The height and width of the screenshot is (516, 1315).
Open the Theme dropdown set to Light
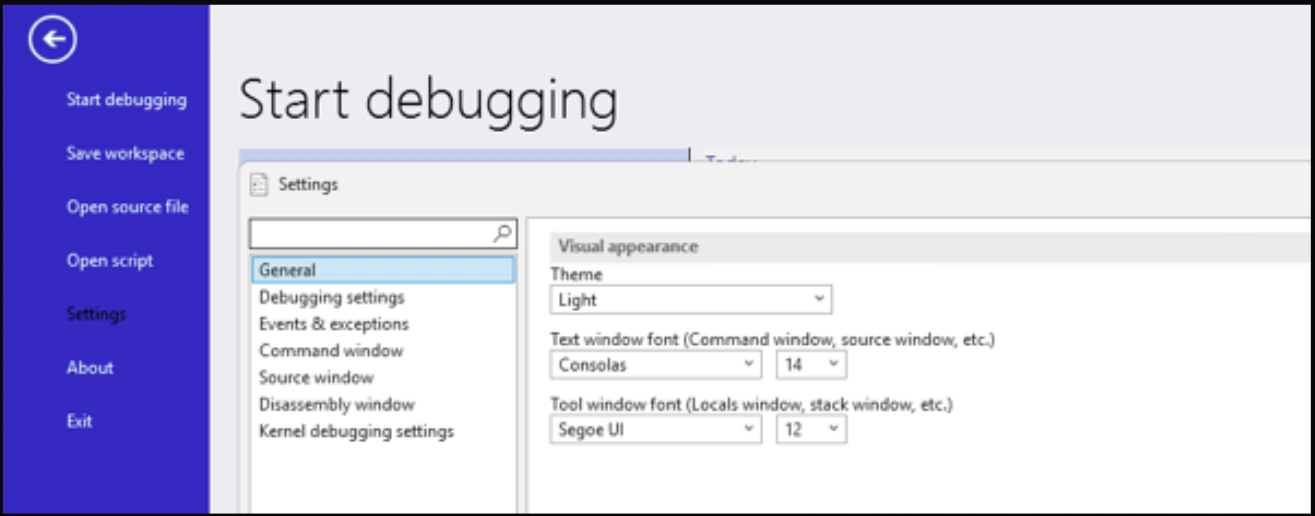(x=690, y=299)
